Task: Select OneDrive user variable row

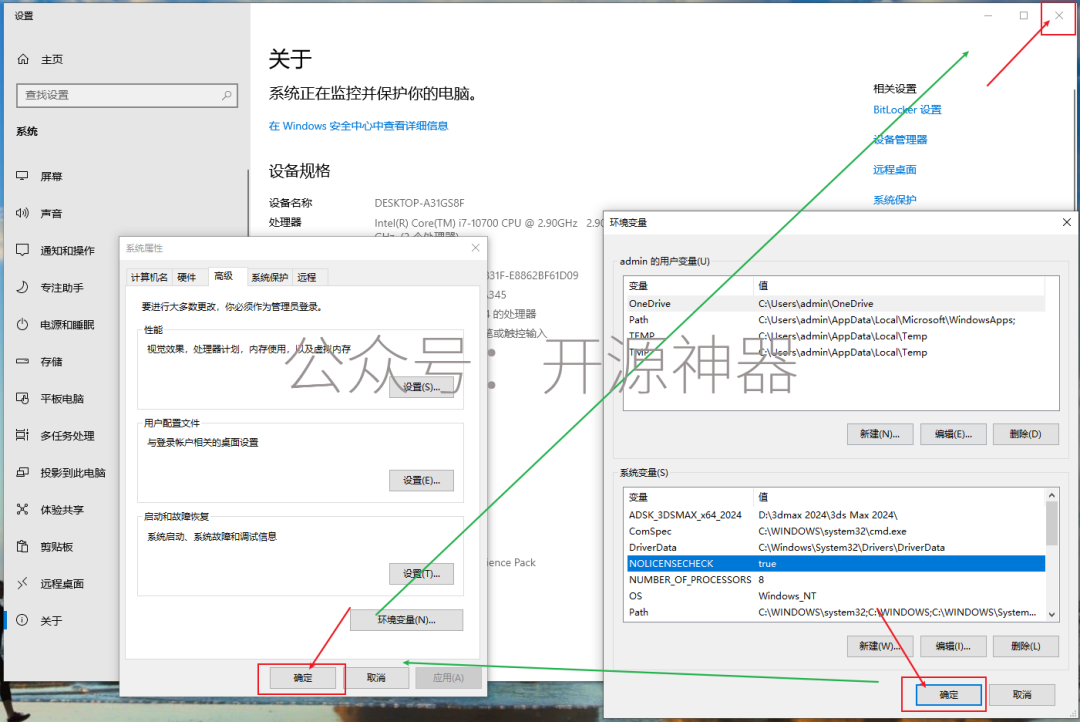Action: (835, 303)
